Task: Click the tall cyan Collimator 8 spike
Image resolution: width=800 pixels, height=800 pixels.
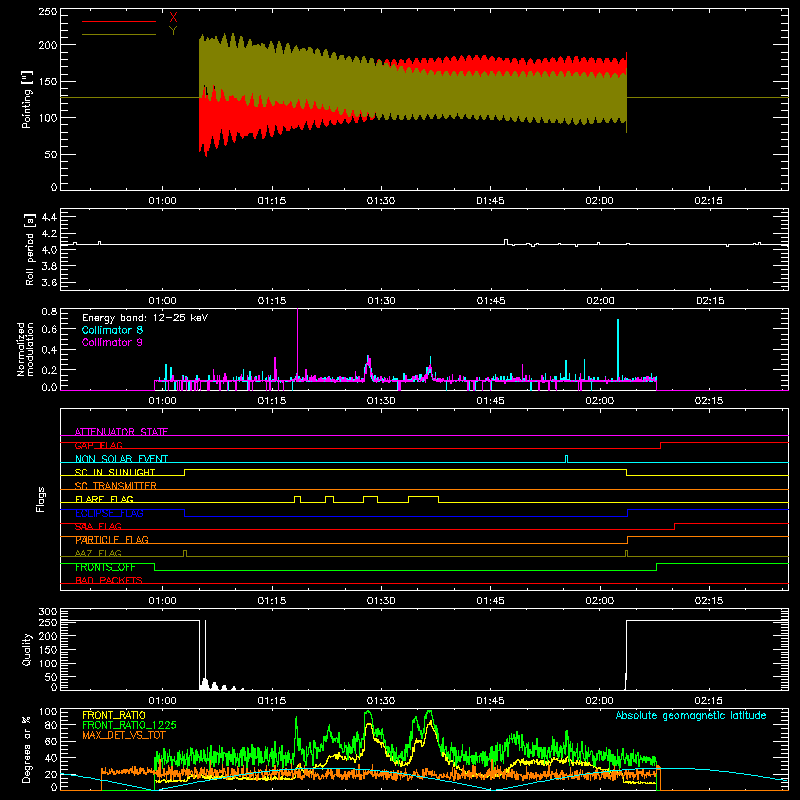Action: [618, 349]
